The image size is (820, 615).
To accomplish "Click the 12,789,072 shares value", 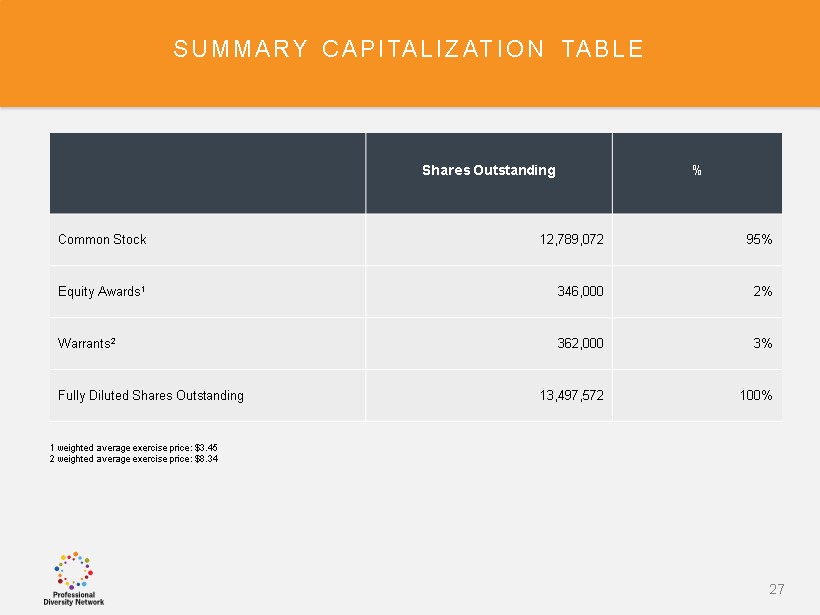I will coord(564,240).
